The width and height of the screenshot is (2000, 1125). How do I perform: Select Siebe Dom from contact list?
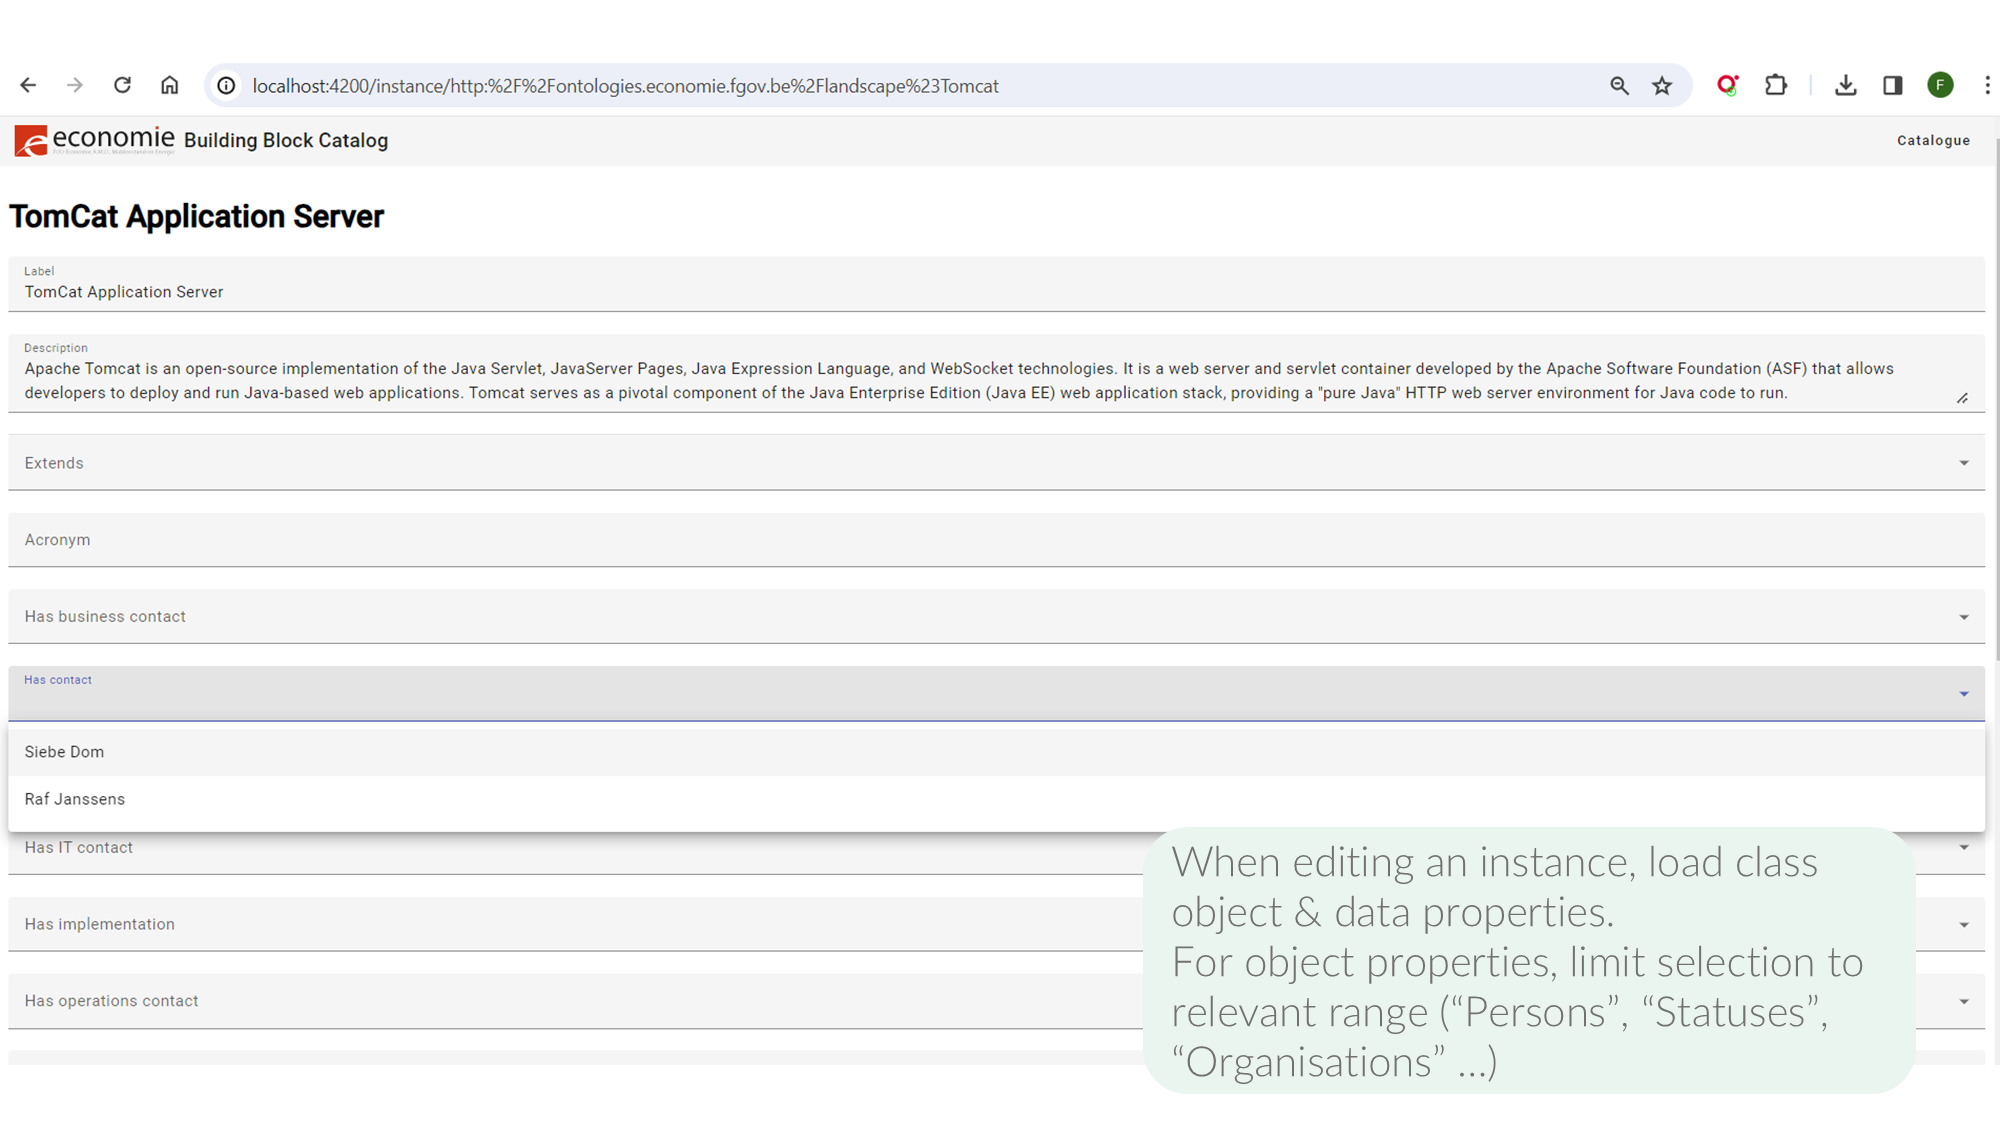pyautogui.click(x=65, y=752)
